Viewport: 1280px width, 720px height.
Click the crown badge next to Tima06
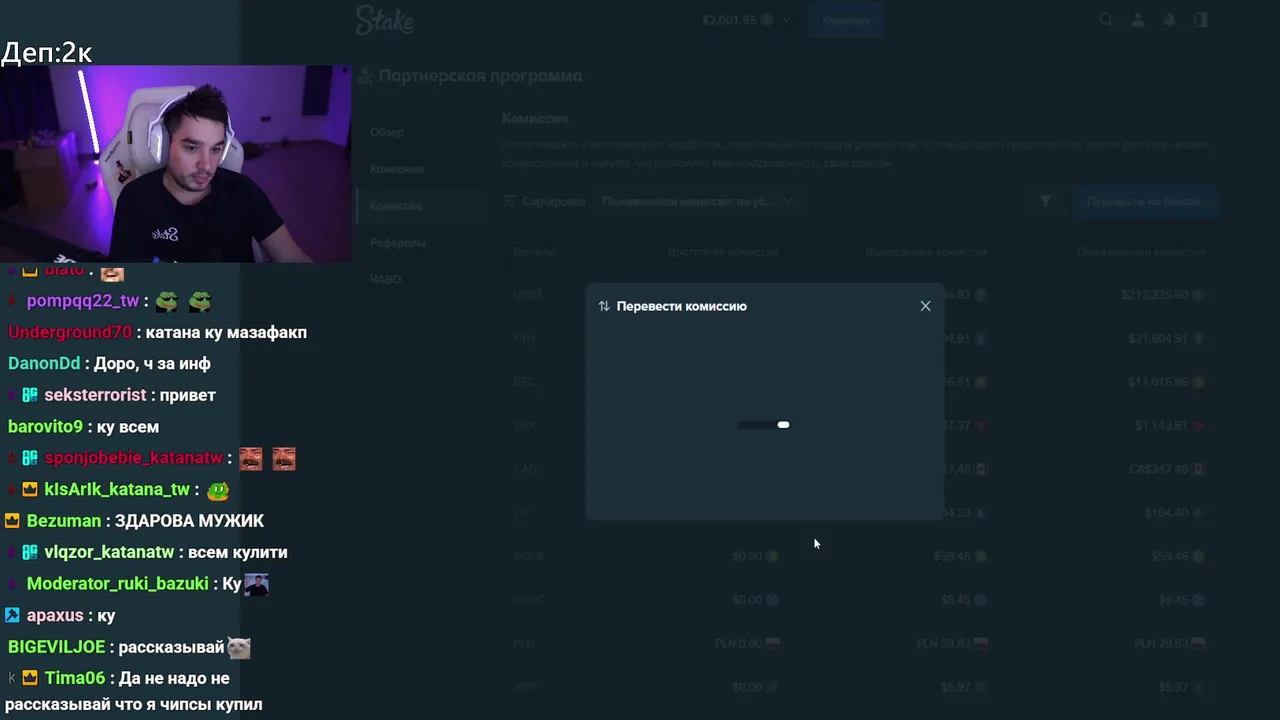[30, 678]
